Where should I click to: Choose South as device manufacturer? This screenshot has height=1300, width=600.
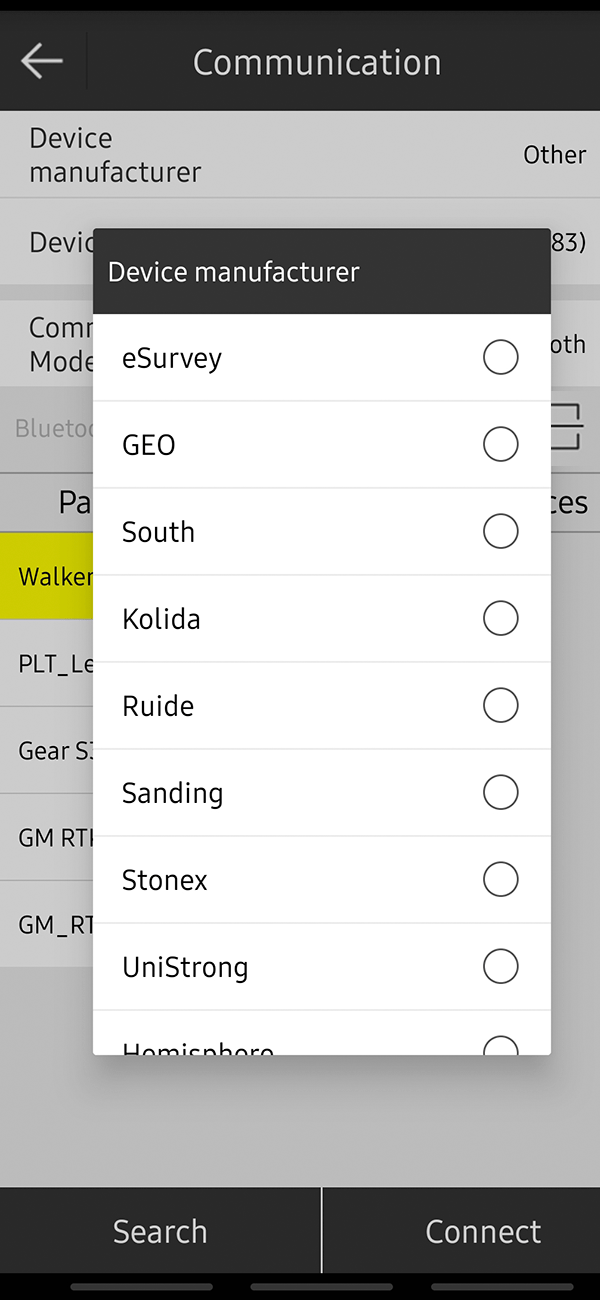[x=500, y=531]
